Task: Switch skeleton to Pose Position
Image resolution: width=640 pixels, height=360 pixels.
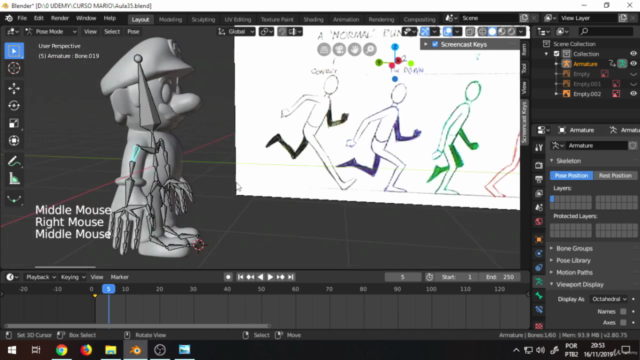Action: [571, 176]
